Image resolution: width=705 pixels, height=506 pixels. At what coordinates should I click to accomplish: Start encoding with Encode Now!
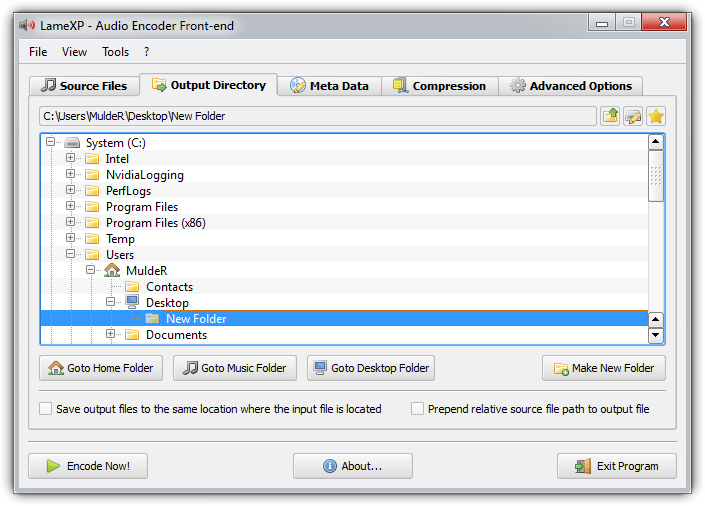point(88,466)
